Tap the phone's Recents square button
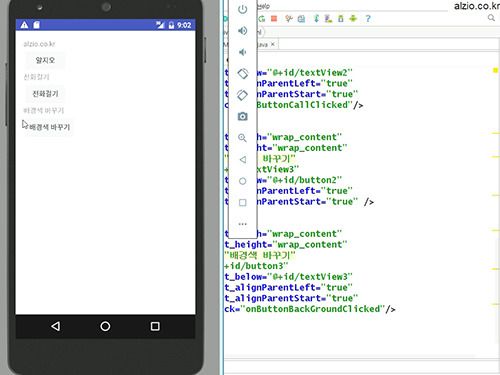The width and height of the screenshot is (500, 375). [x=155, y=326]
